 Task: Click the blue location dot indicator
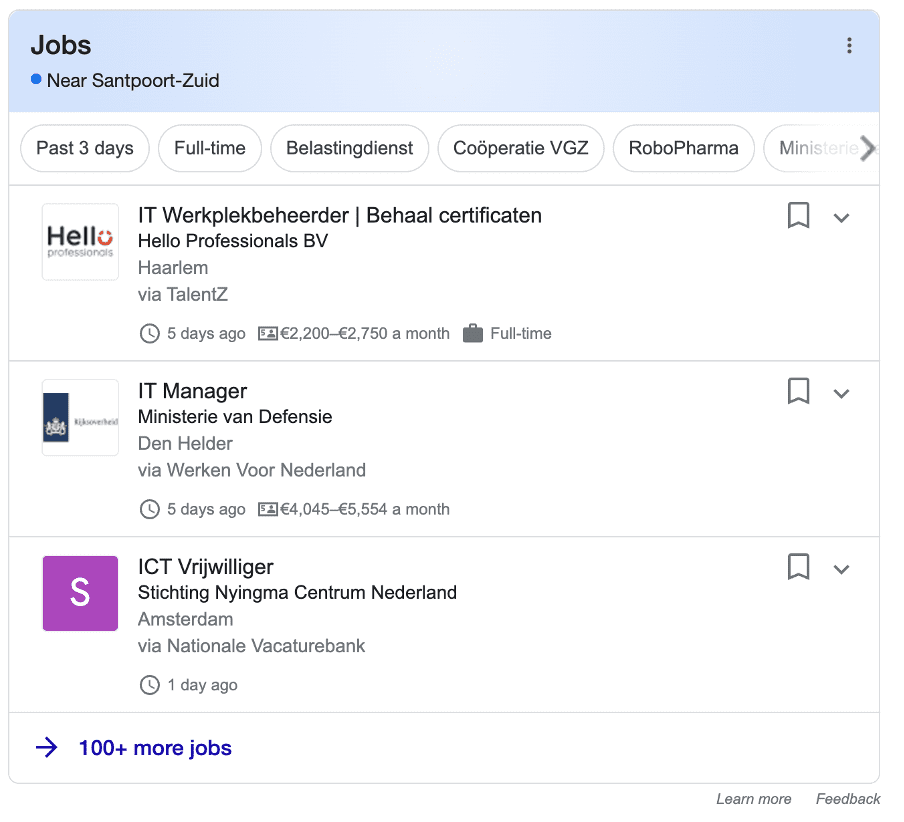point(36,79)
